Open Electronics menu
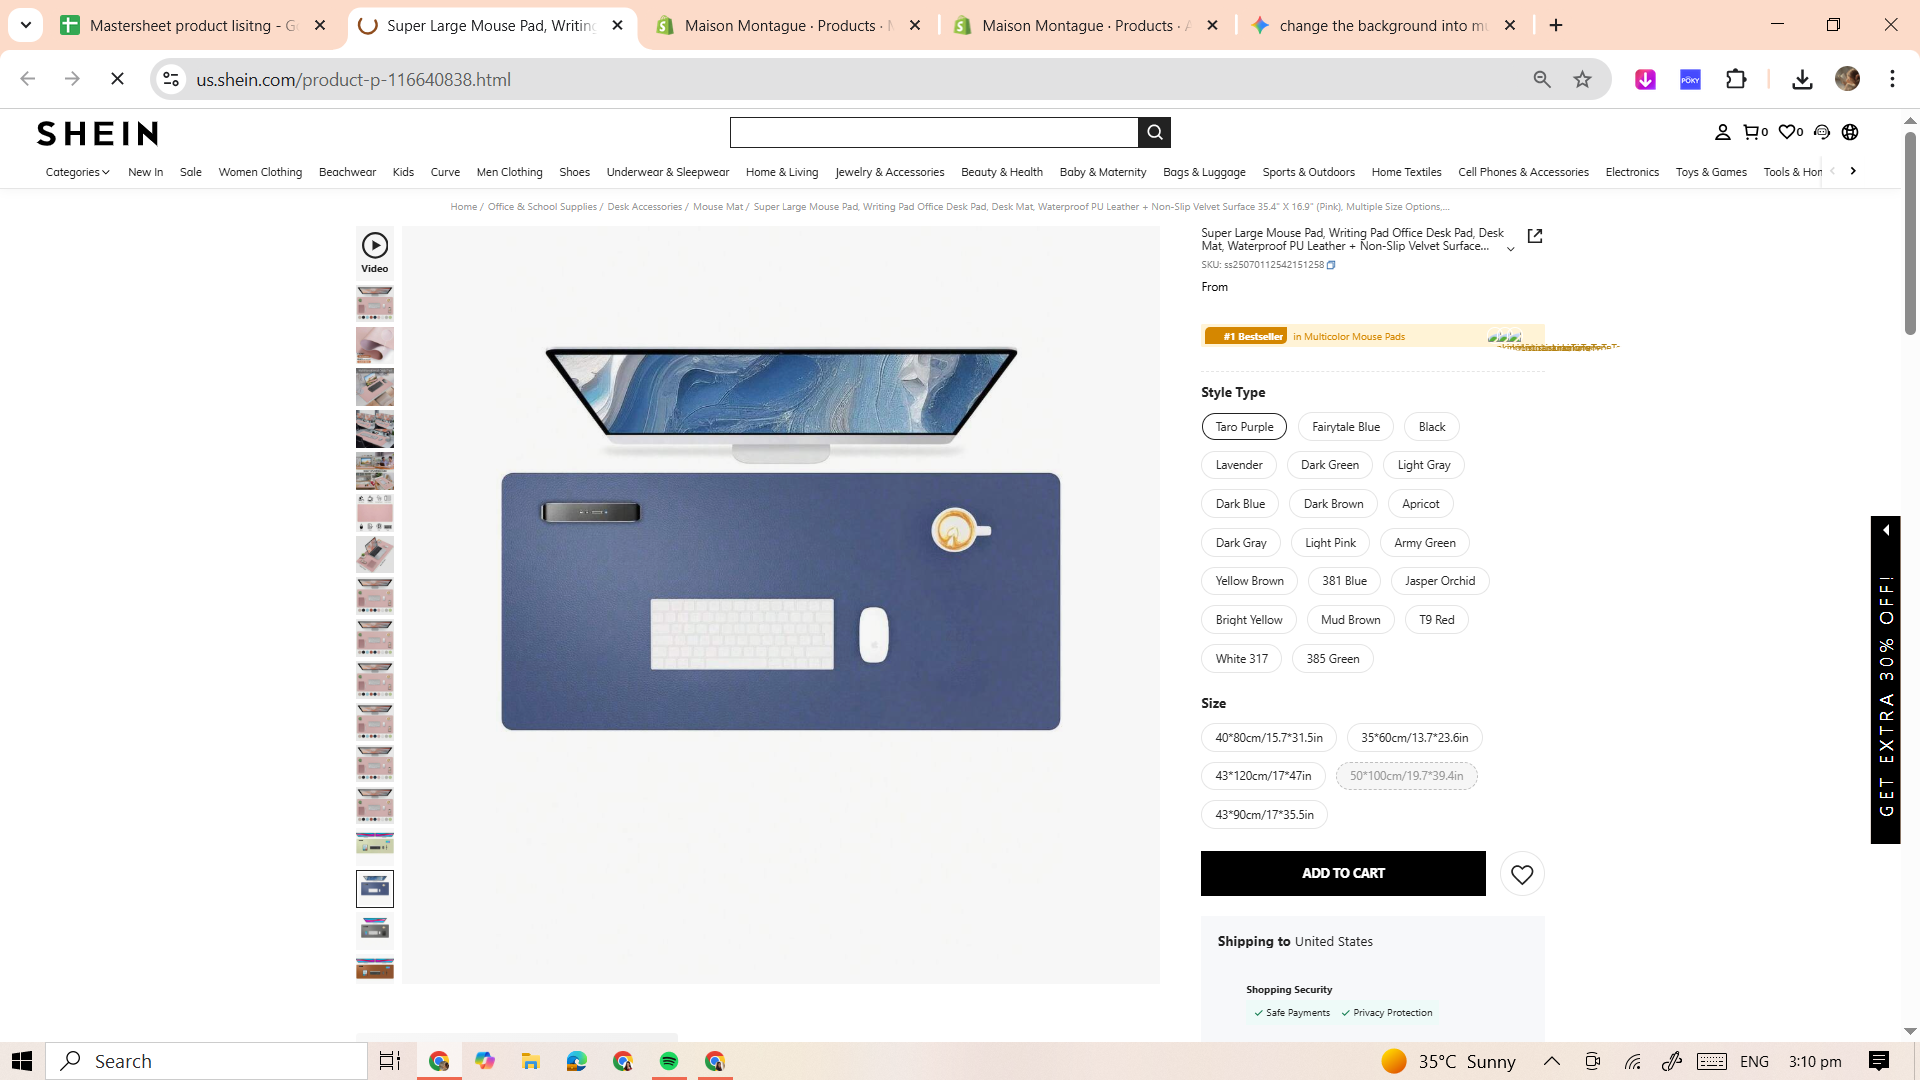The height and width of the screenshot is (1080, 1920). [x=1632, y=172]
